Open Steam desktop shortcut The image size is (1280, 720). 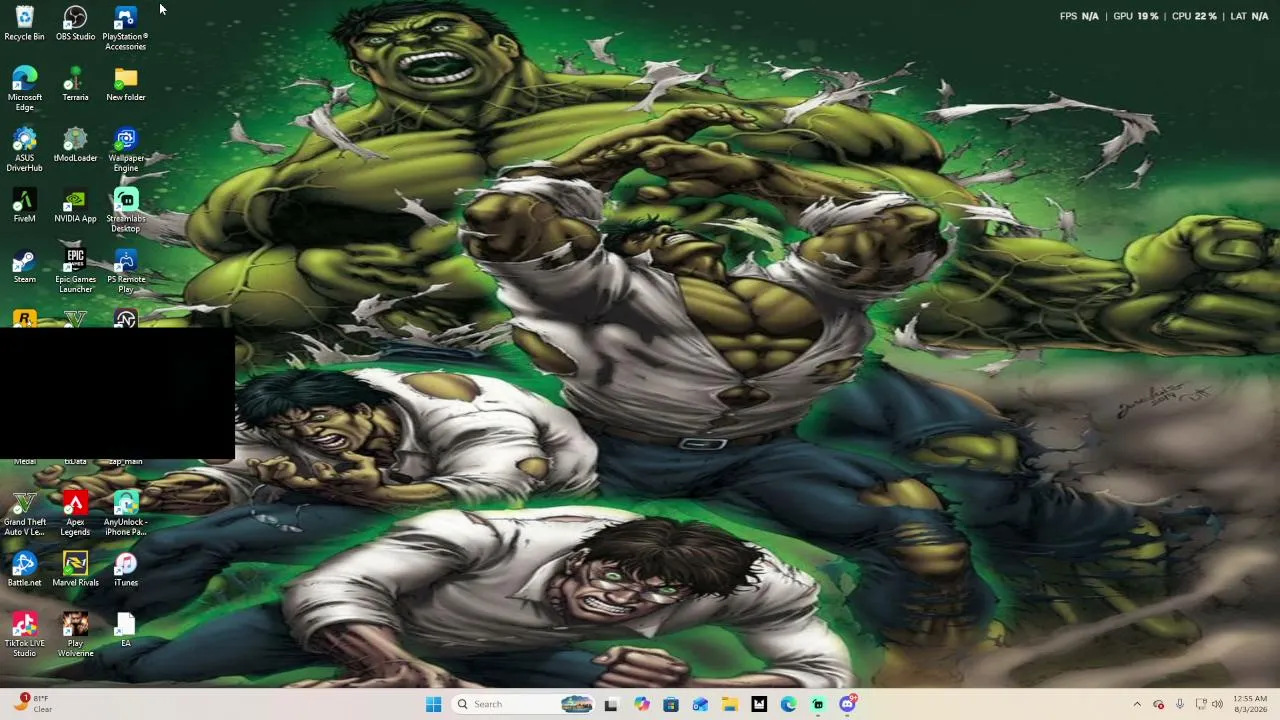pyautogui.click(x=24, y=266)
